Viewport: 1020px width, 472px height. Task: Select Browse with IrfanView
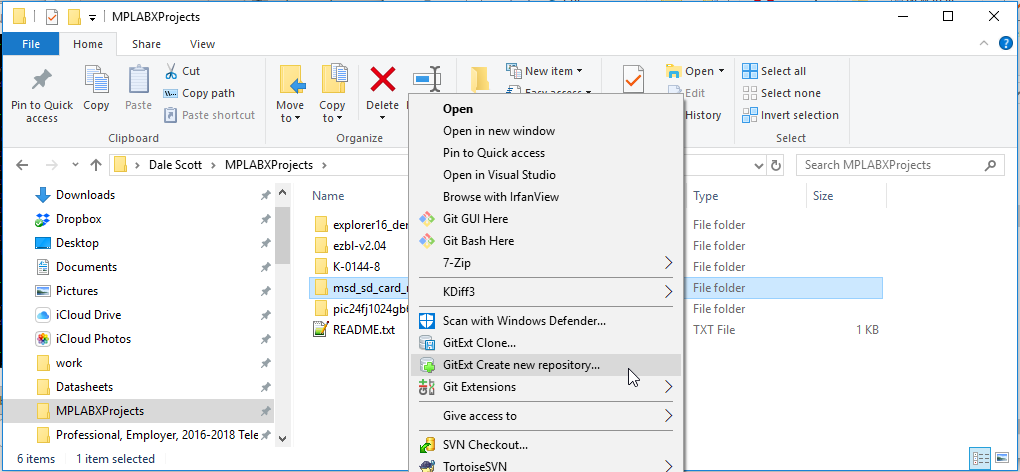501,197
